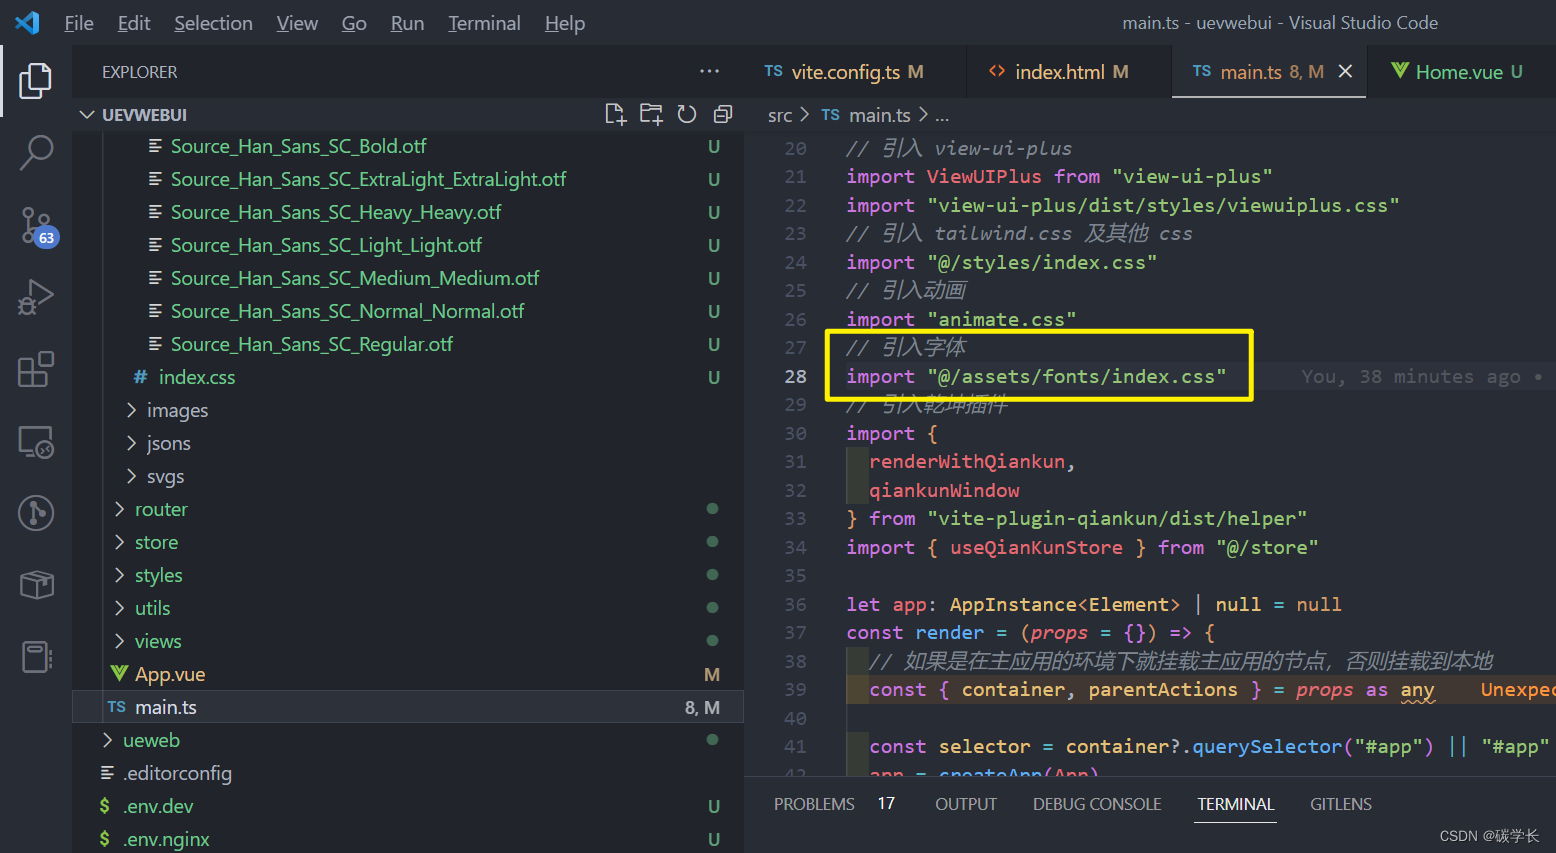The height and width of the screenshot is (853, 1556).
Task: Expand the styles folder
Action: click(x=119, y=575)
